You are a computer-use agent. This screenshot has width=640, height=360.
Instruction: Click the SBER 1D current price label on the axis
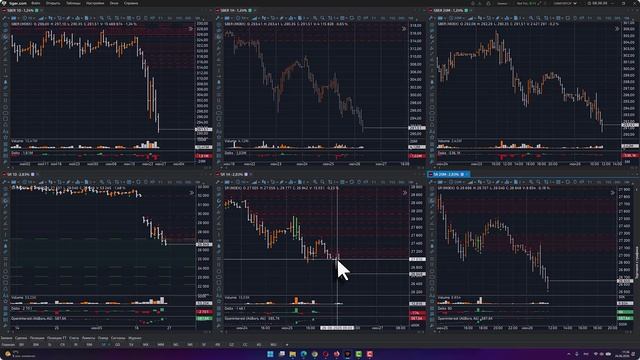[203, 129]
